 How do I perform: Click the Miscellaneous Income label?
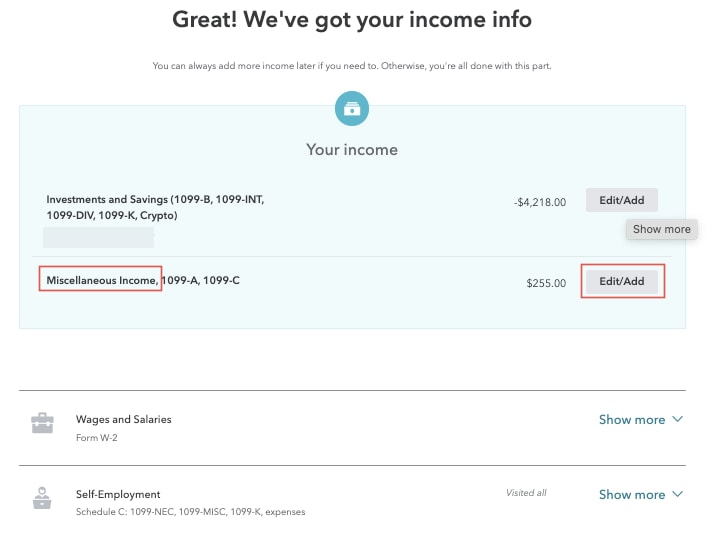coord(102,280)
